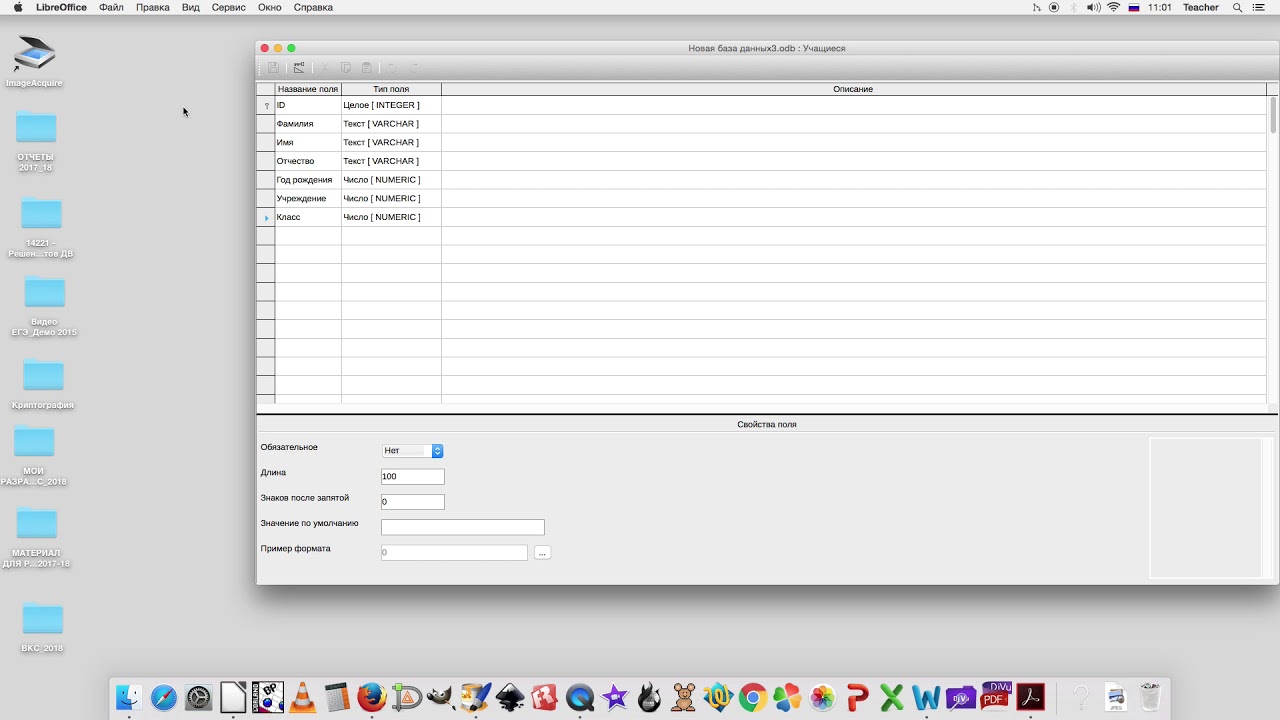Open the Справка menu
This screenshot has width=1280, height=720.
(x=313, y=7)
